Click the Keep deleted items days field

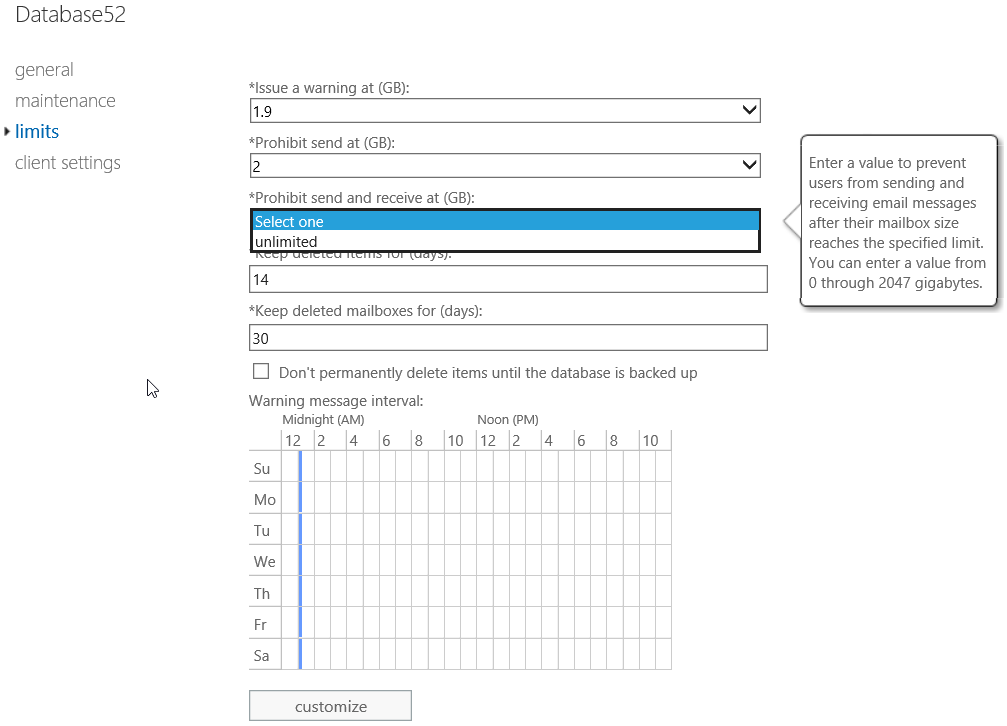[508, 279]
